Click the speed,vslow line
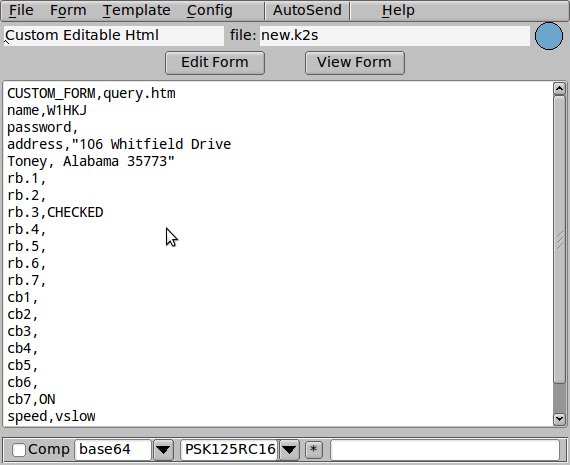 [51, 416]
